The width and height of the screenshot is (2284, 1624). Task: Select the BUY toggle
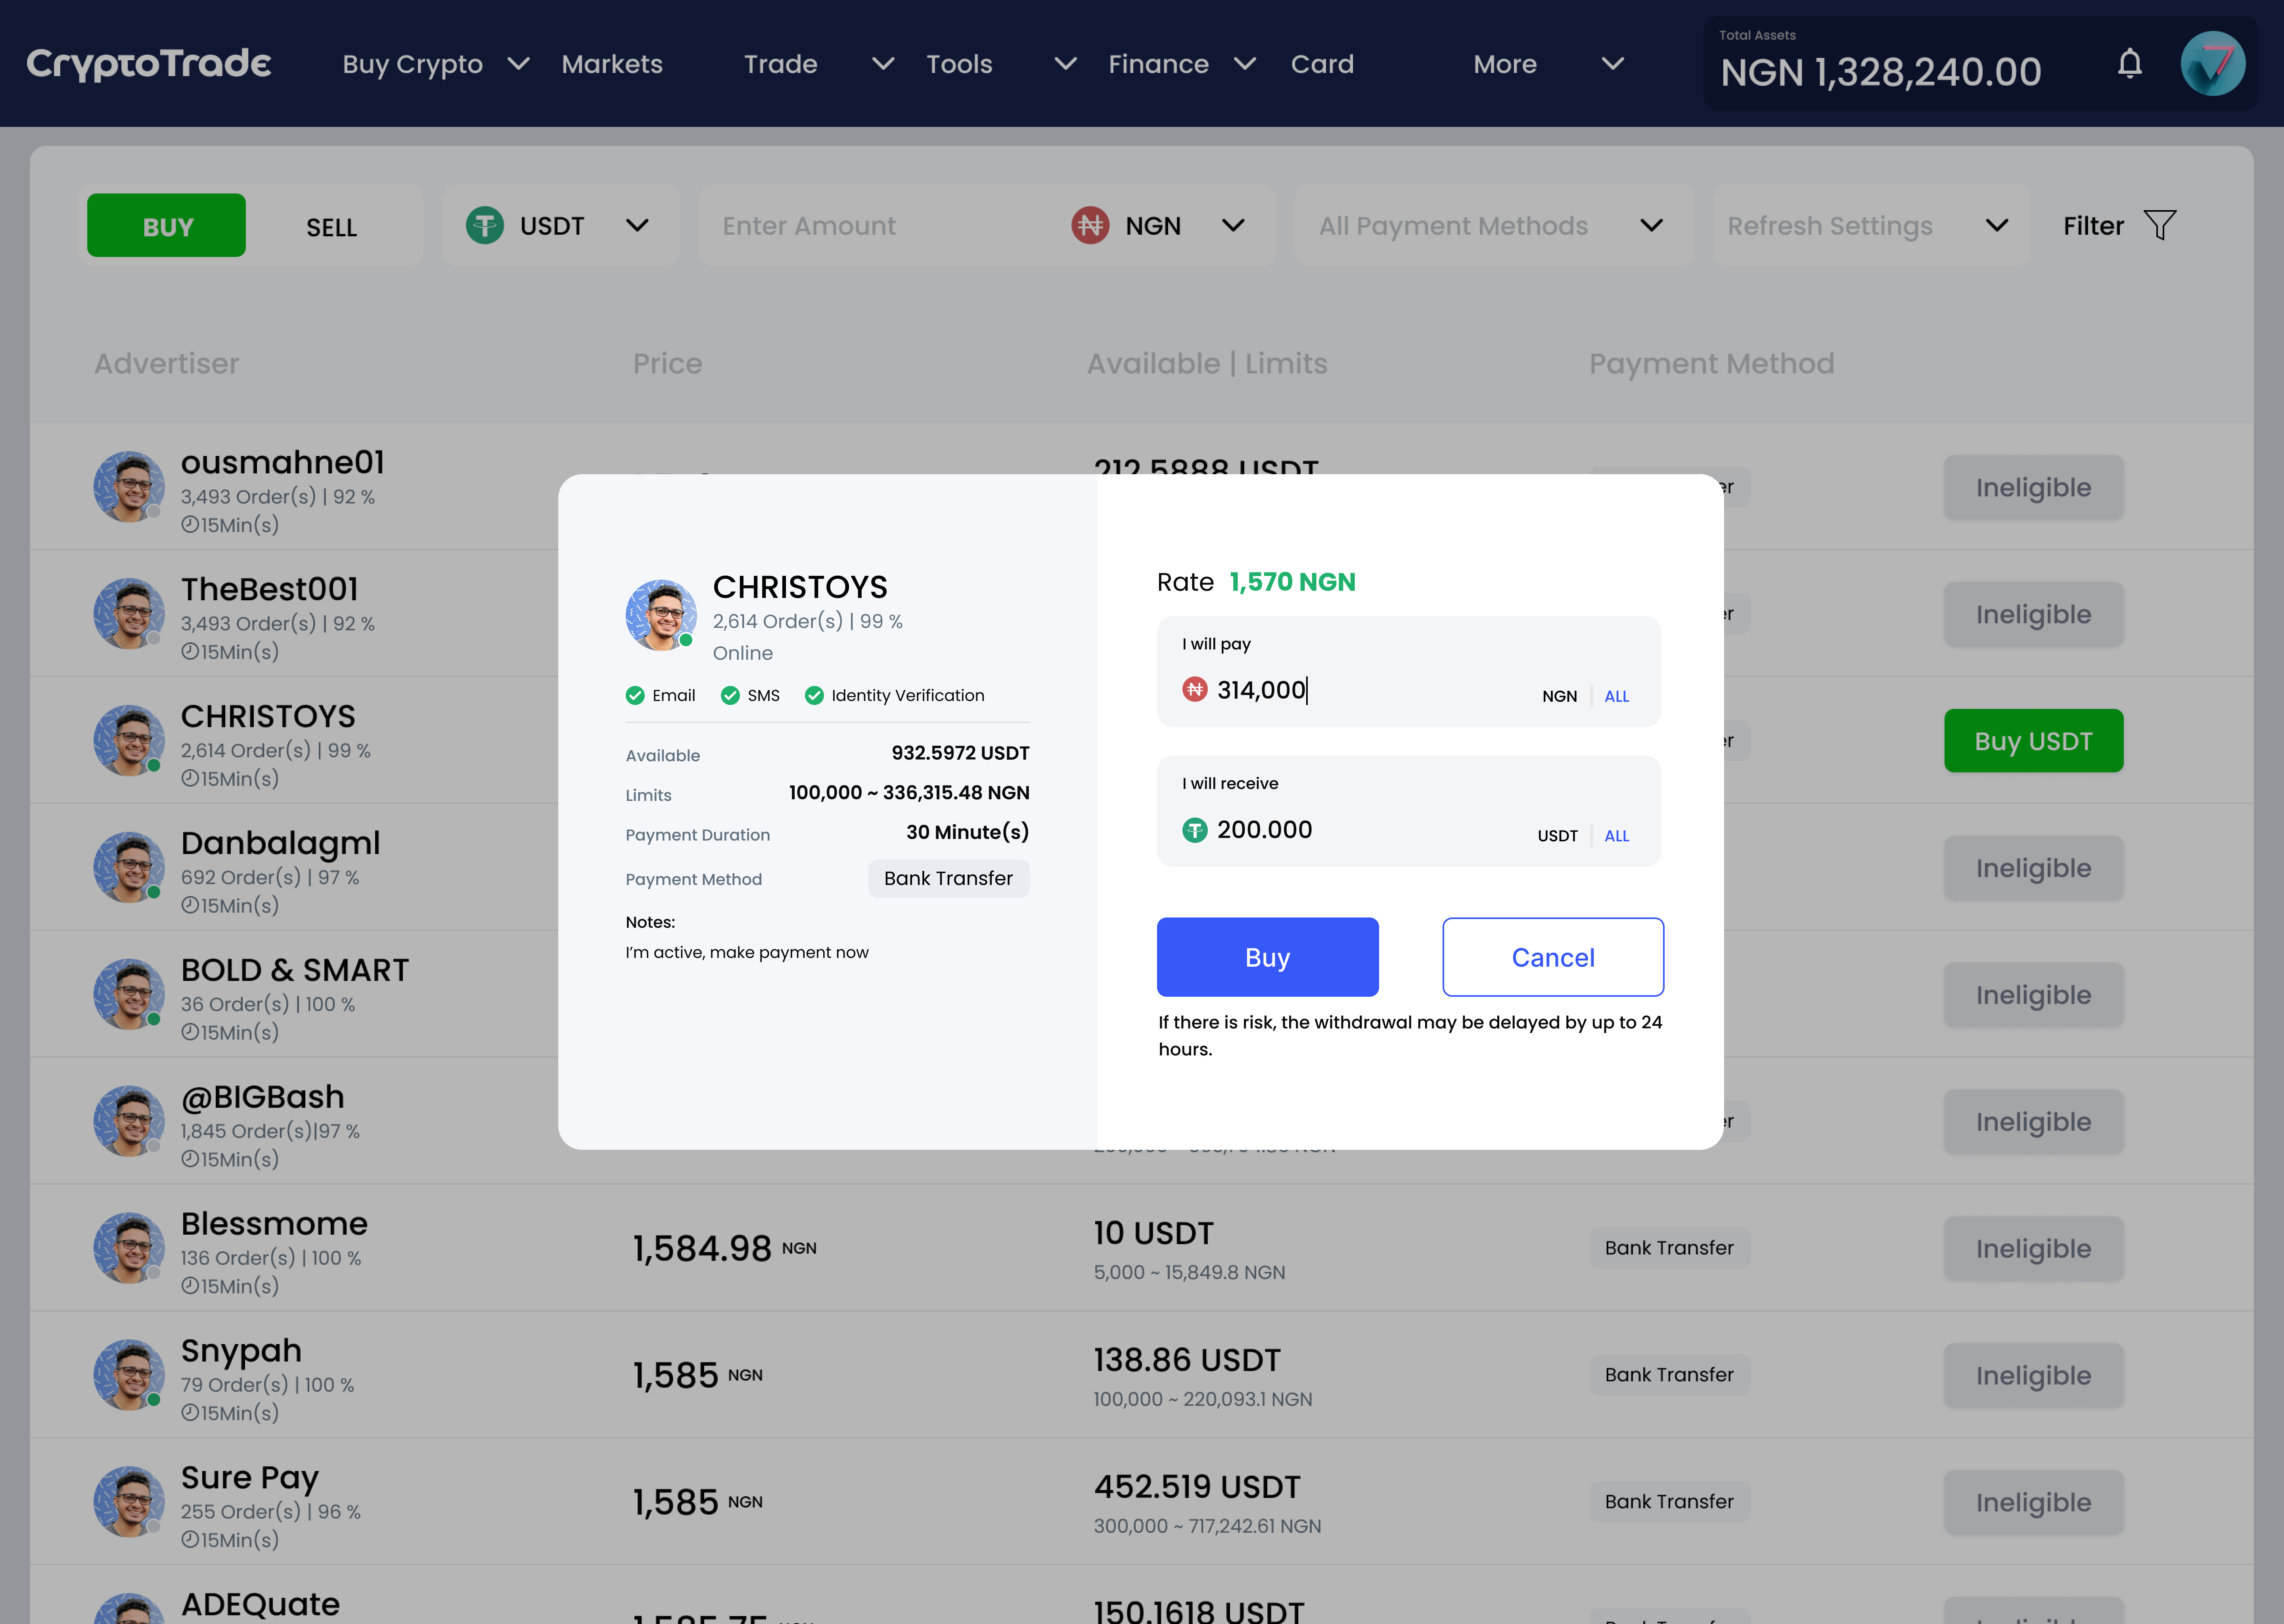click(167, 226)
